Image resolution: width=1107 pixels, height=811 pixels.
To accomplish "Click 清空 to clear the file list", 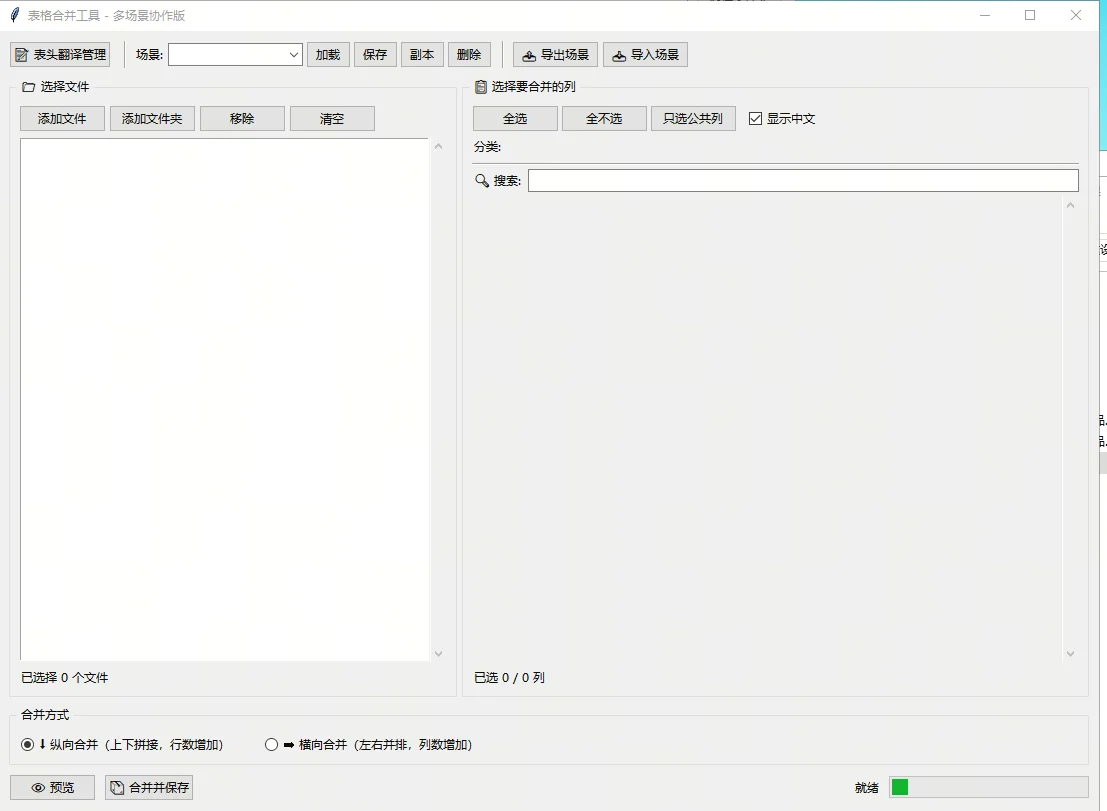I will click(332, 119).
